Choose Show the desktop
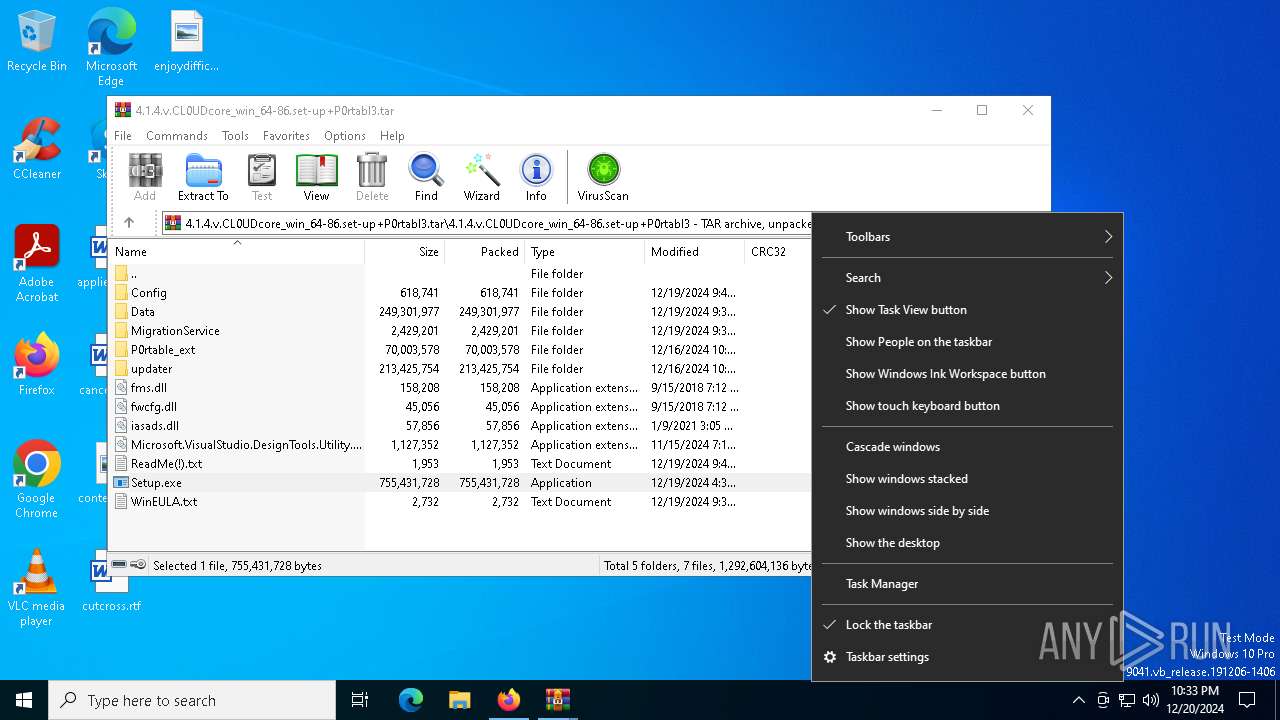 tap(967, 543)
